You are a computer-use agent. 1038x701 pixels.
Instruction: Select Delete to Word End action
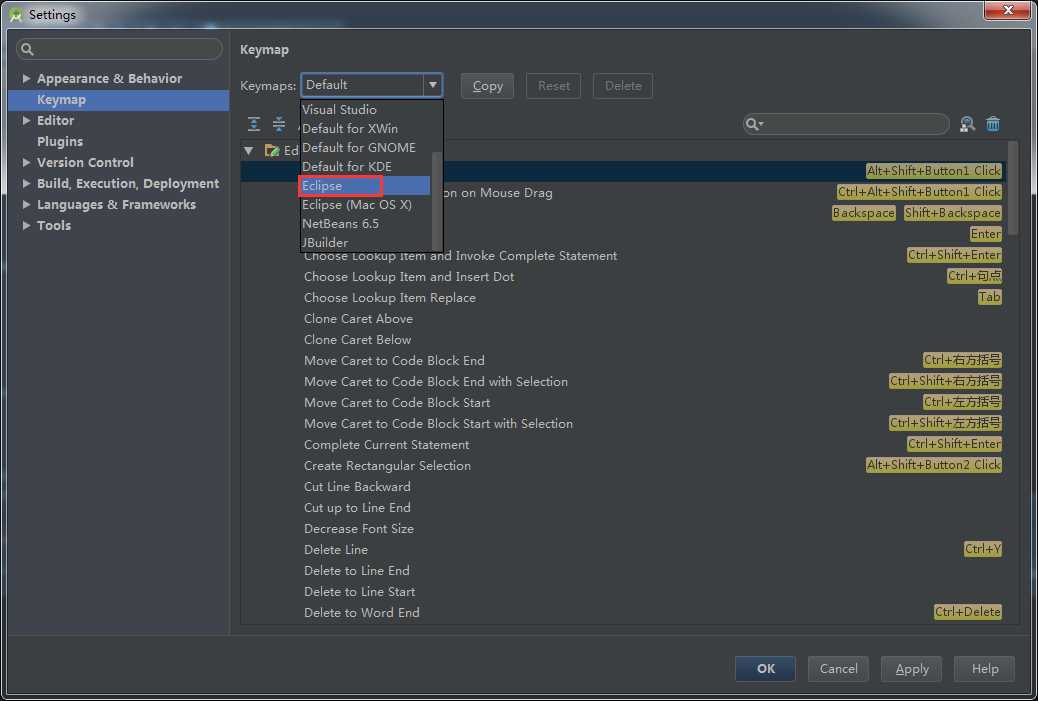[361, 613]
